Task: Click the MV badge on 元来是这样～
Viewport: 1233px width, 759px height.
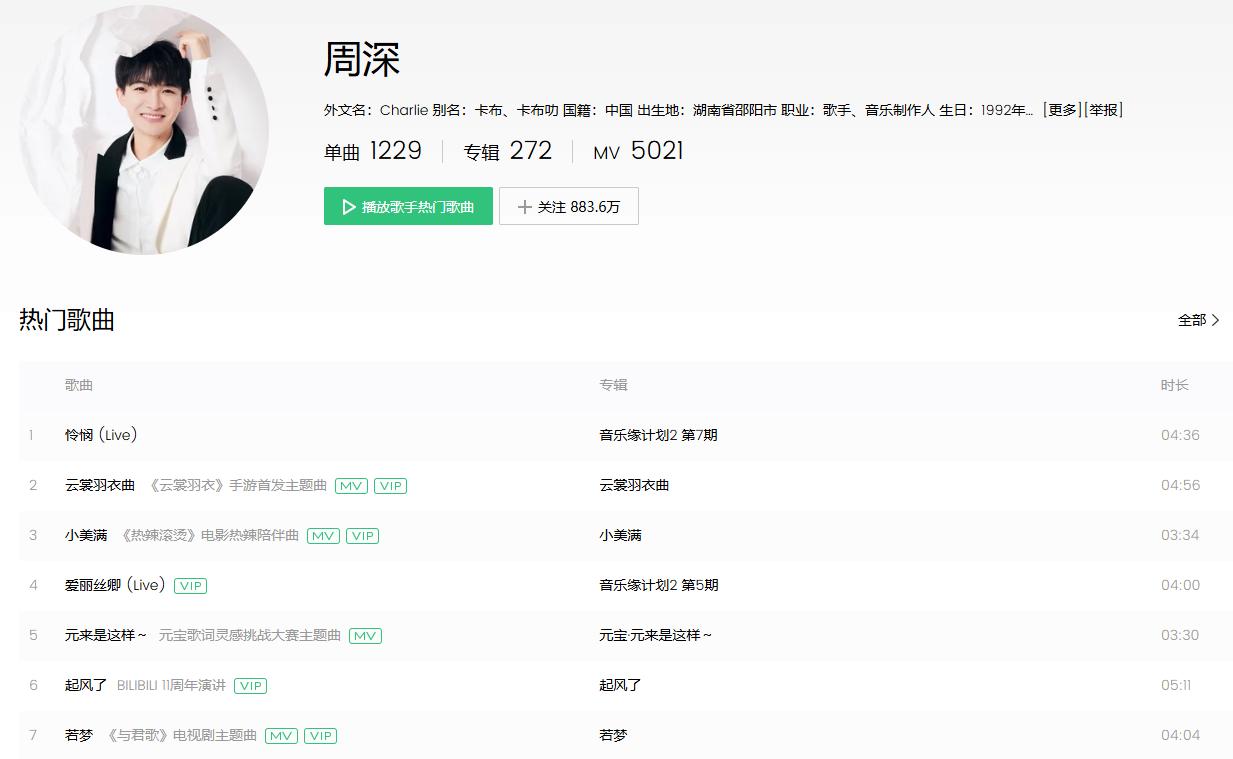Action: 365,635
